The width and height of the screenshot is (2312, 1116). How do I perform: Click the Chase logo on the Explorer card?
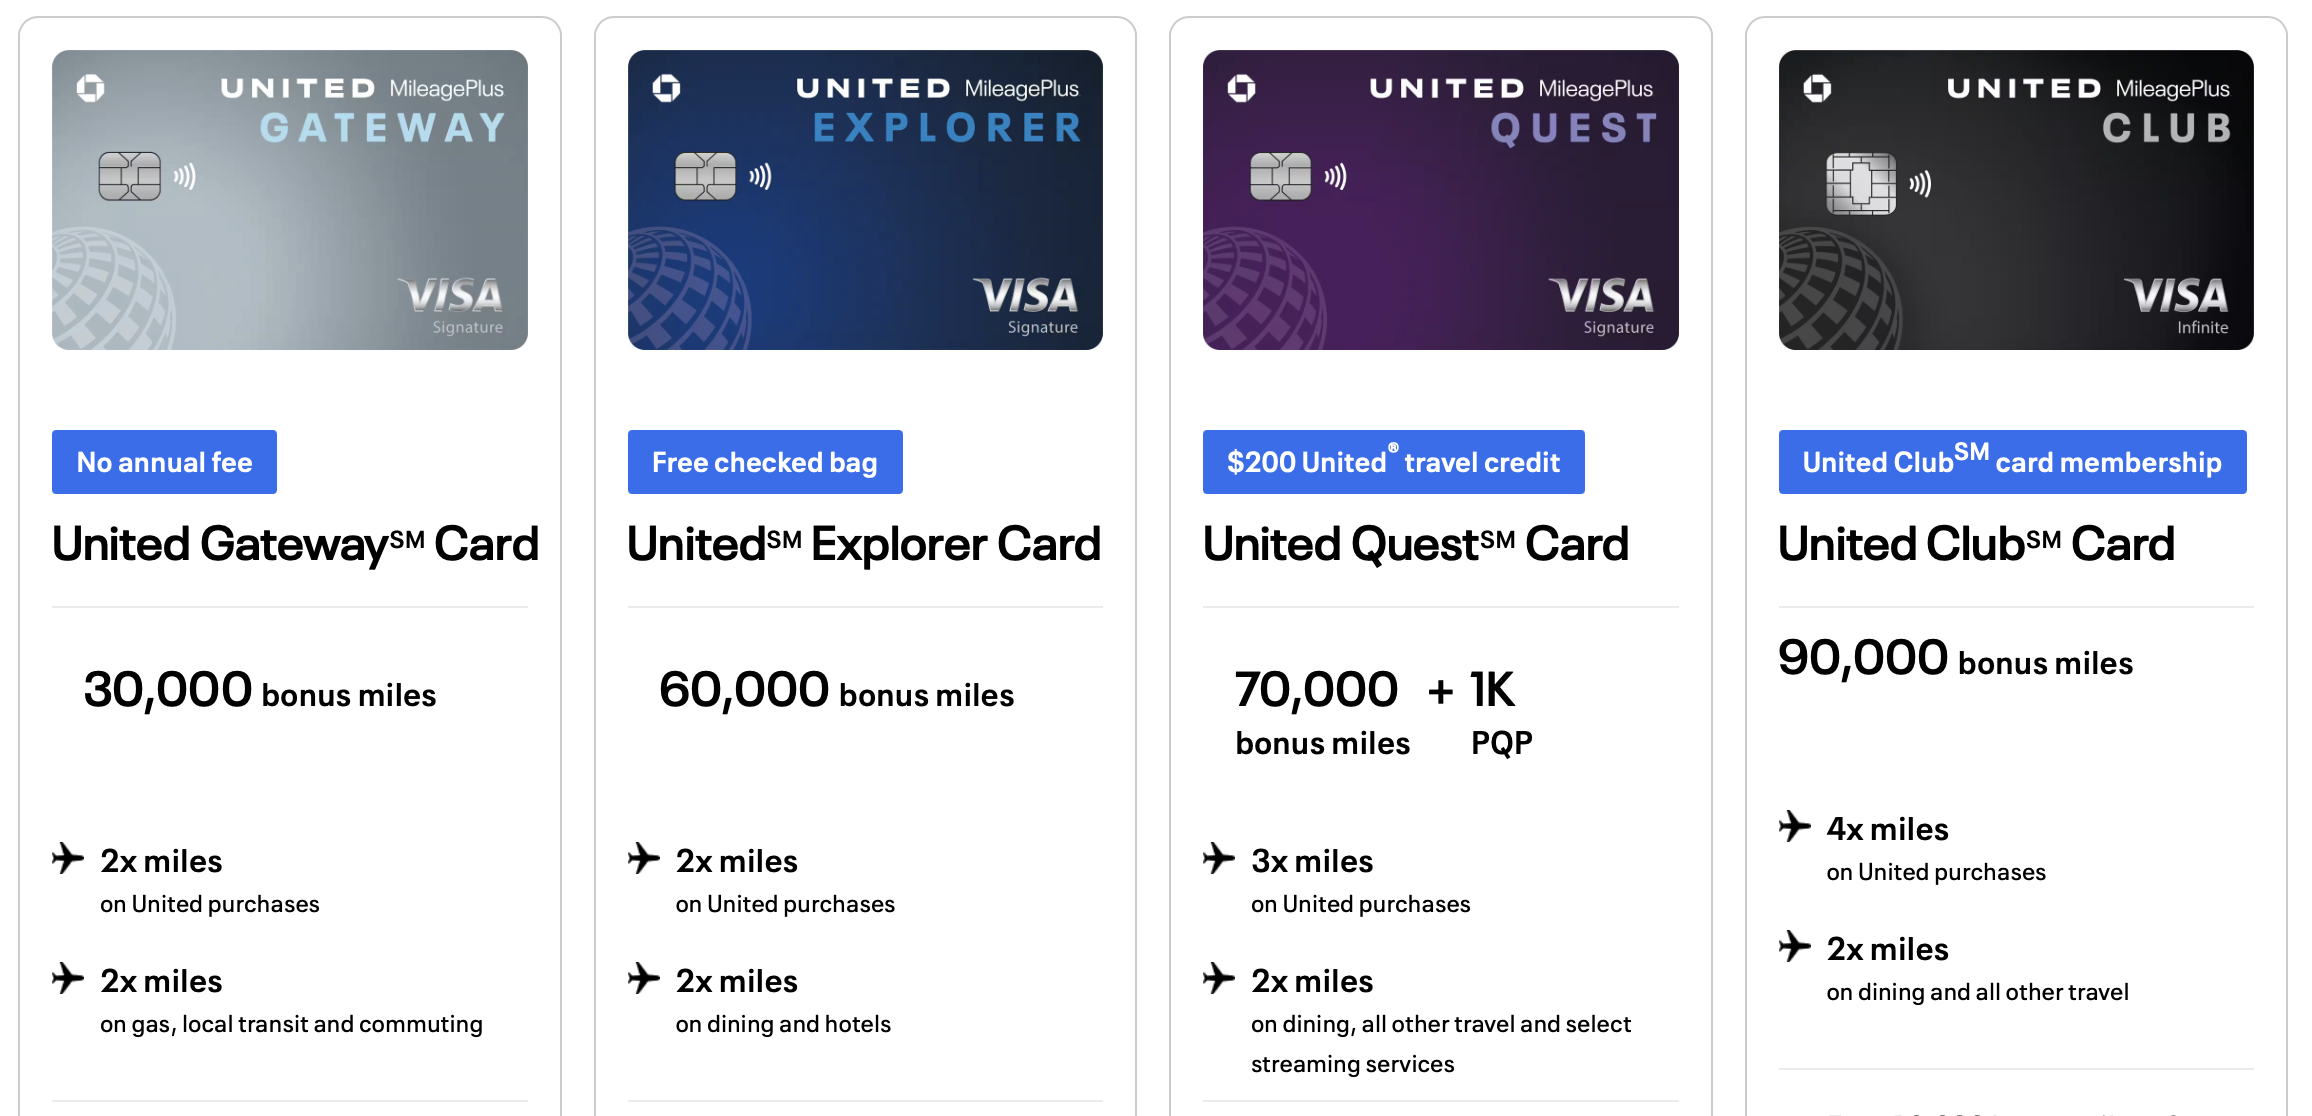click(x=667, y=89)
